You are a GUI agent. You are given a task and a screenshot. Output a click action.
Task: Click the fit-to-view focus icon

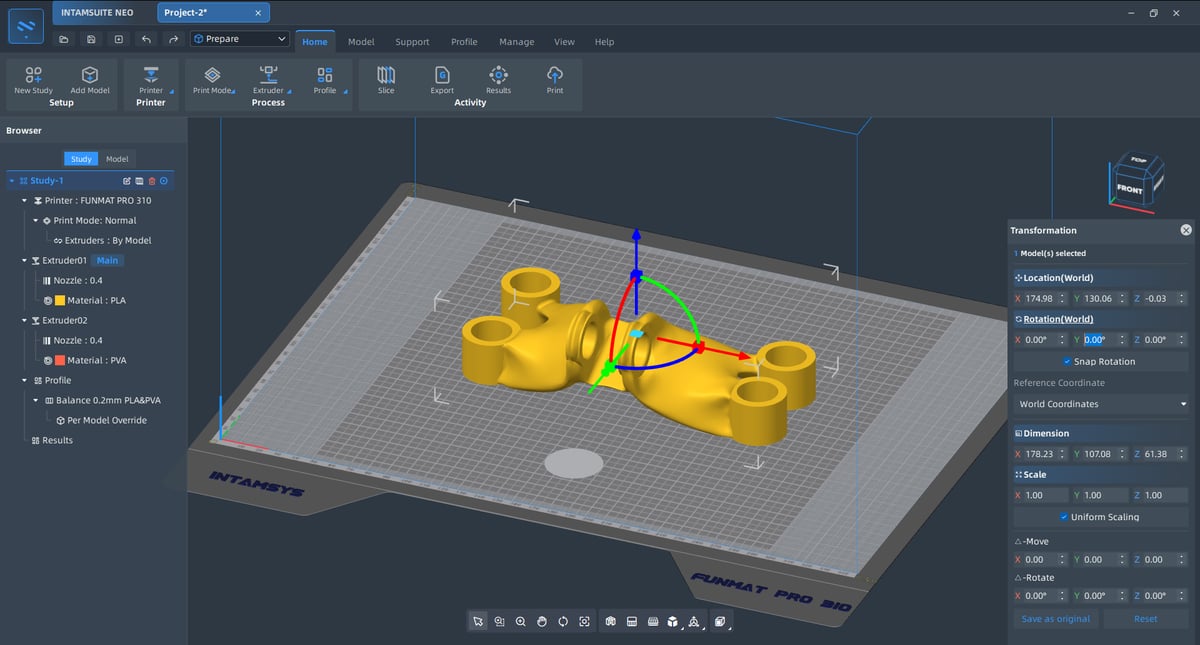[x=584, y=621]
